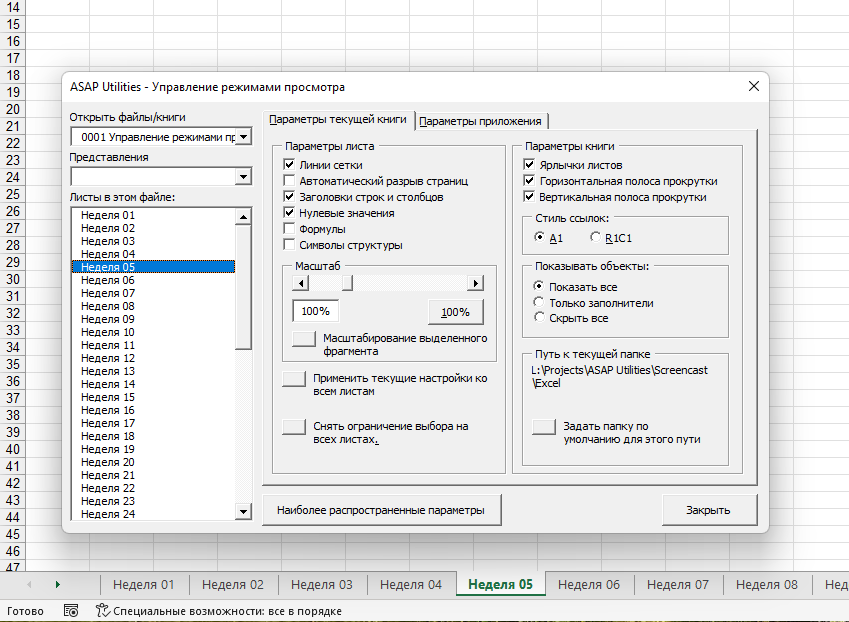
Task: Click Снять ограничение выбора button
Action: (x=294, y=427)
